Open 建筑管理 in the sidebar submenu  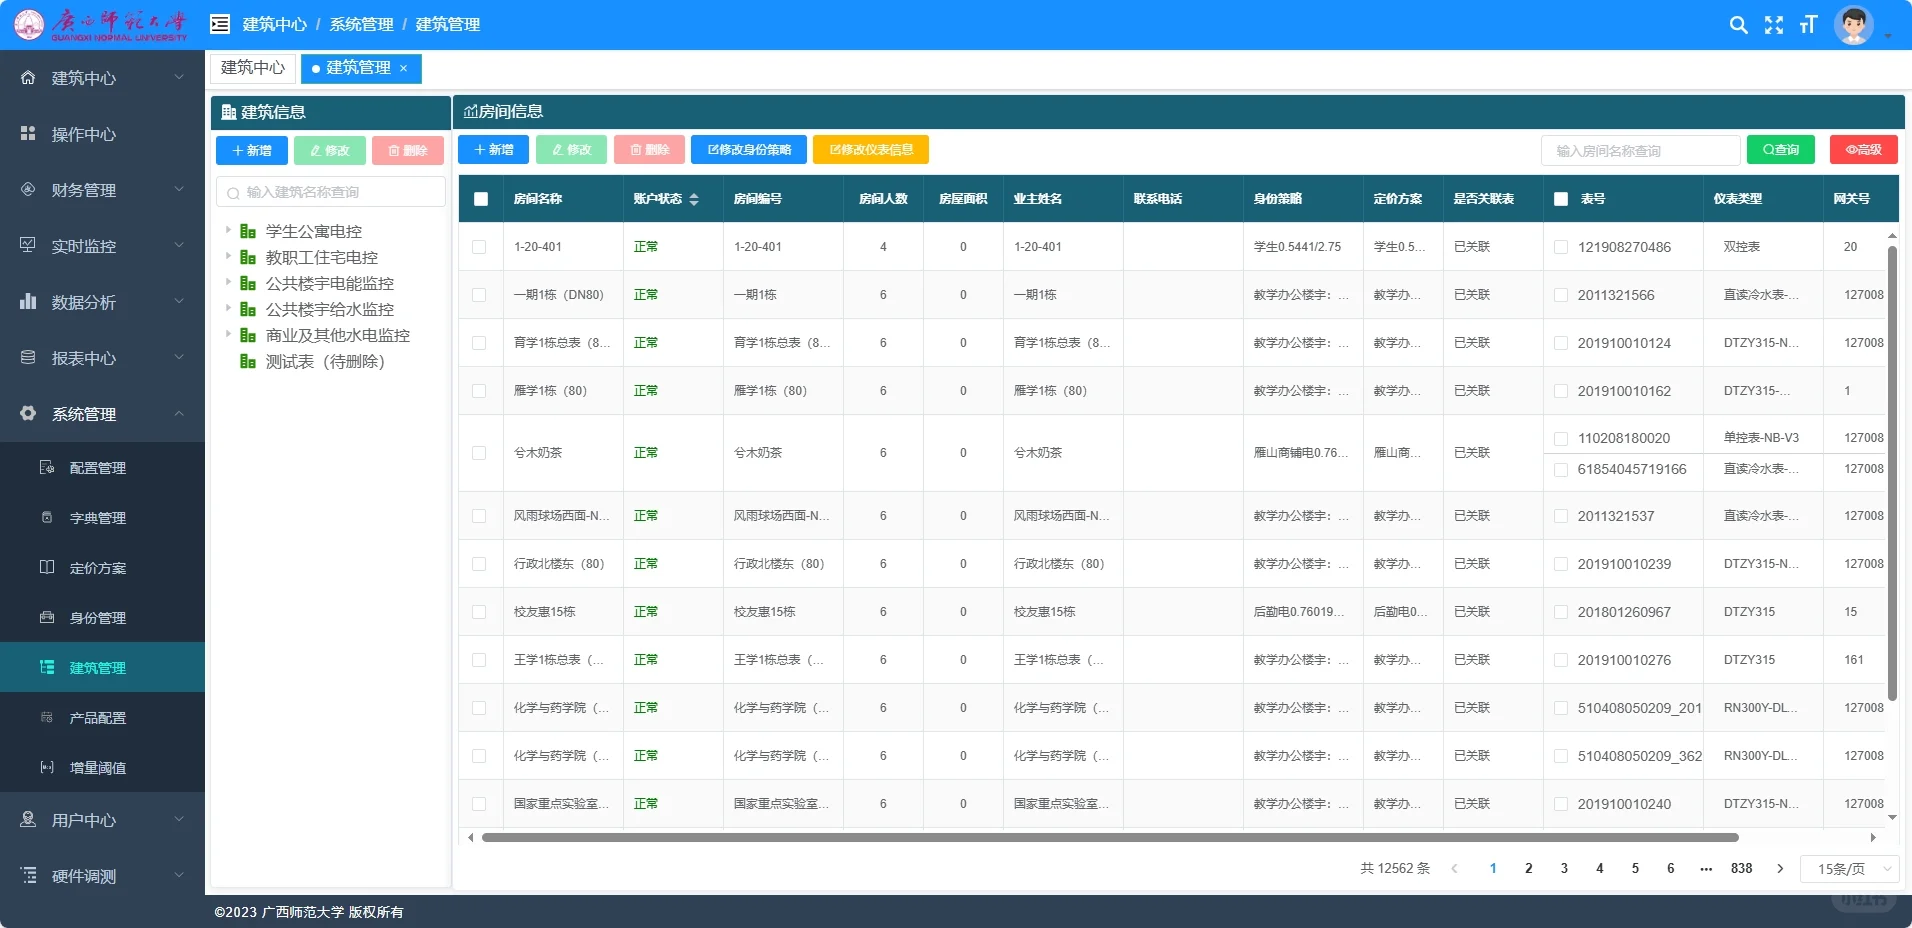[x=102, y=667]
